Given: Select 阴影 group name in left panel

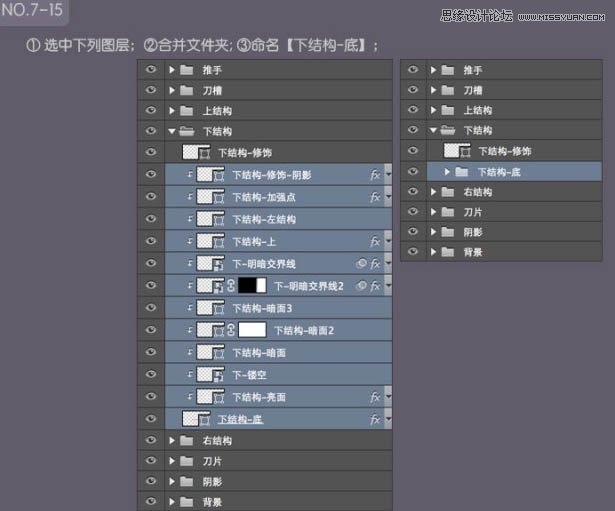Looking at the screenshot, I should pyautogui.click(x=212, y=482).
